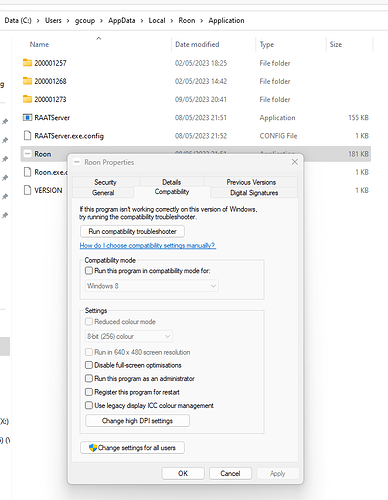Viewport: 388px width, 500px height.
Task: Check Run this program as an administrator
Action: (89, 378)
